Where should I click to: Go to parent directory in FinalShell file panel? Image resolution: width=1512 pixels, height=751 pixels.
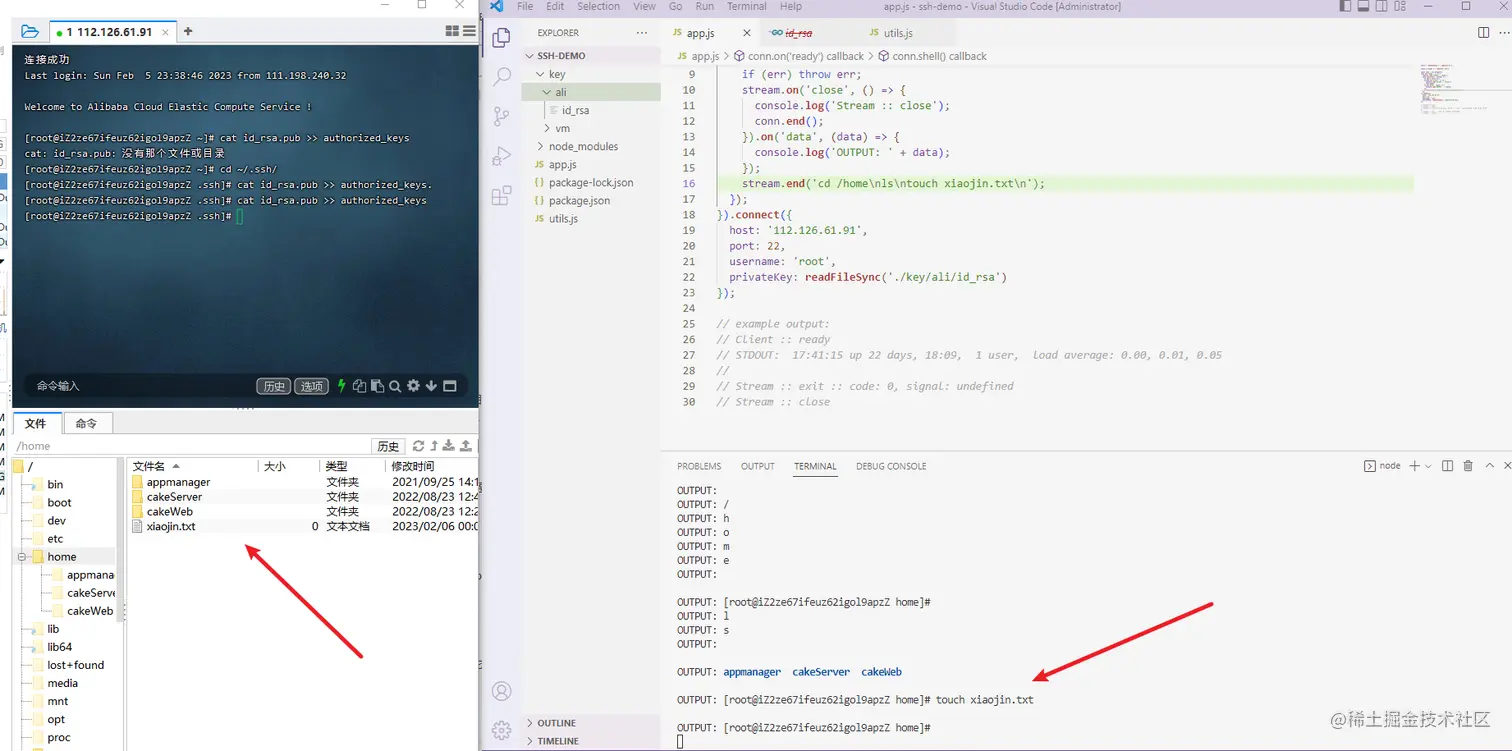[434, 446]
